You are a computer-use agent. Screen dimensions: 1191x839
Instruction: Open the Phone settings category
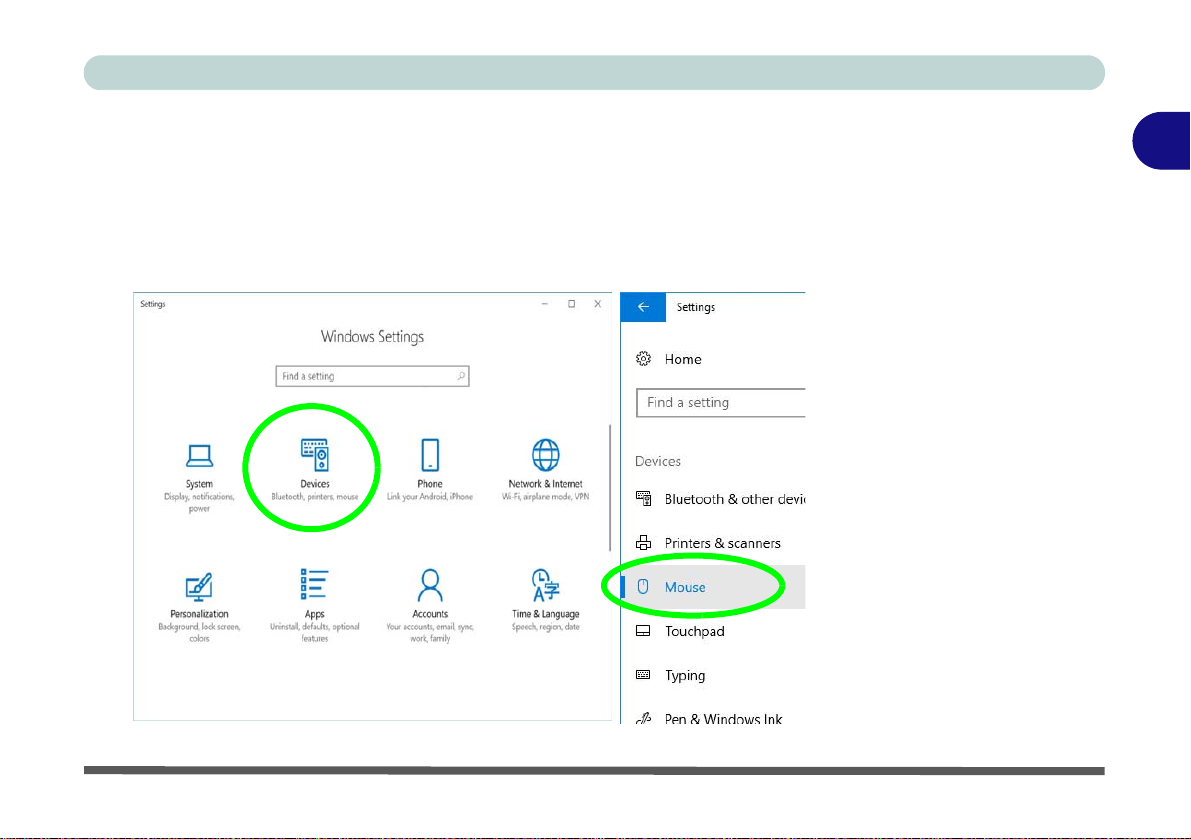430,470
